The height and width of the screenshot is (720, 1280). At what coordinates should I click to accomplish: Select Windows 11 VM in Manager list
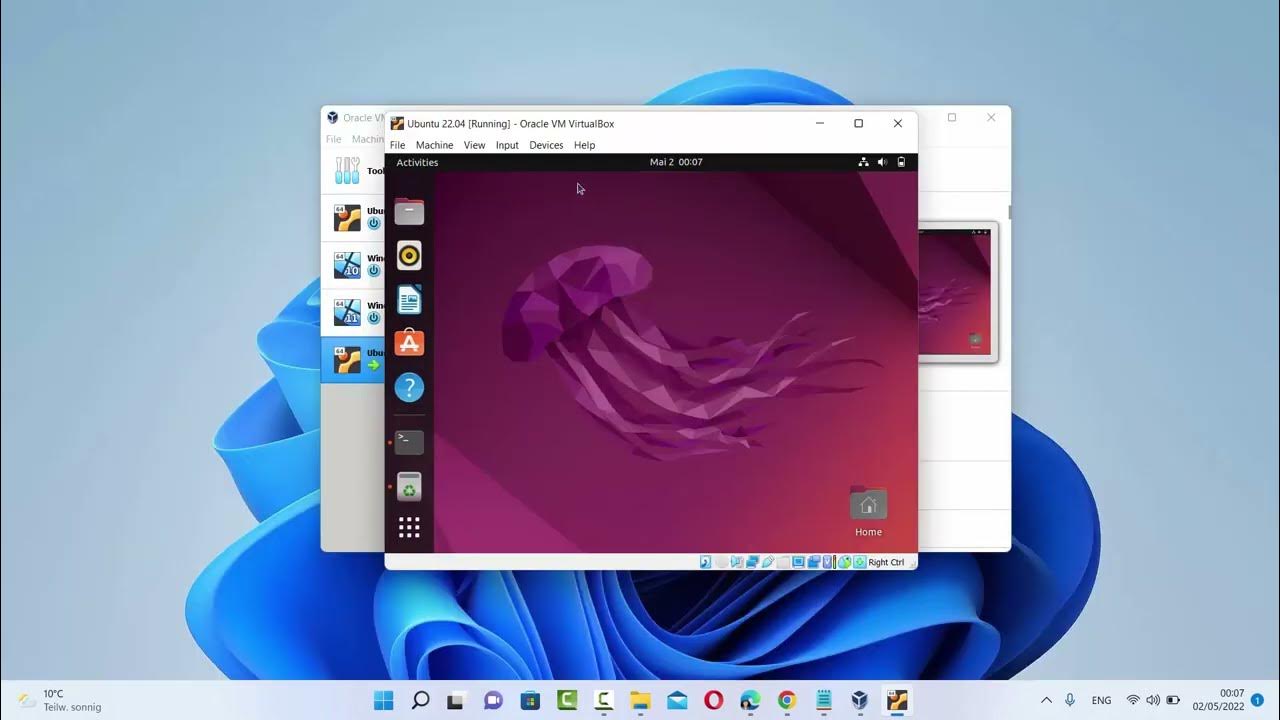pyautogui.click(x=353, y=312)
